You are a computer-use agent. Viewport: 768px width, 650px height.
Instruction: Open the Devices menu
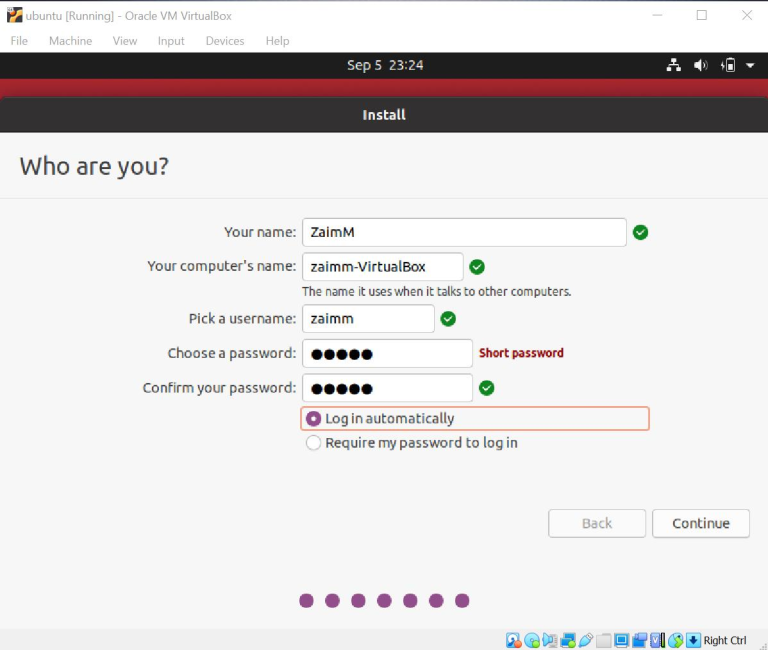click(225, 41)
